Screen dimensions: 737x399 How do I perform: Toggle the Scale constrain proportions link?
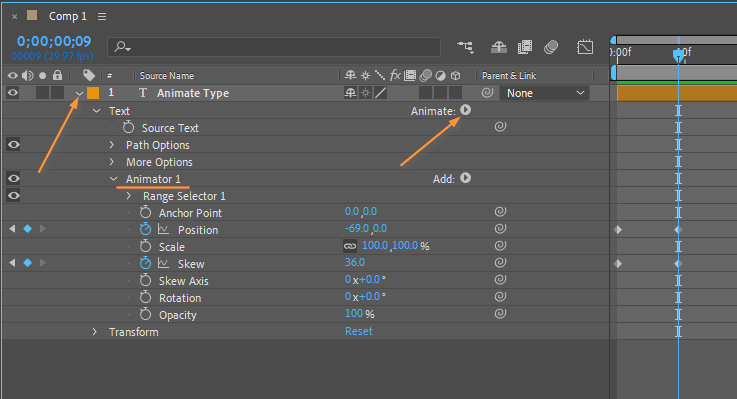(x=350, y=246)
